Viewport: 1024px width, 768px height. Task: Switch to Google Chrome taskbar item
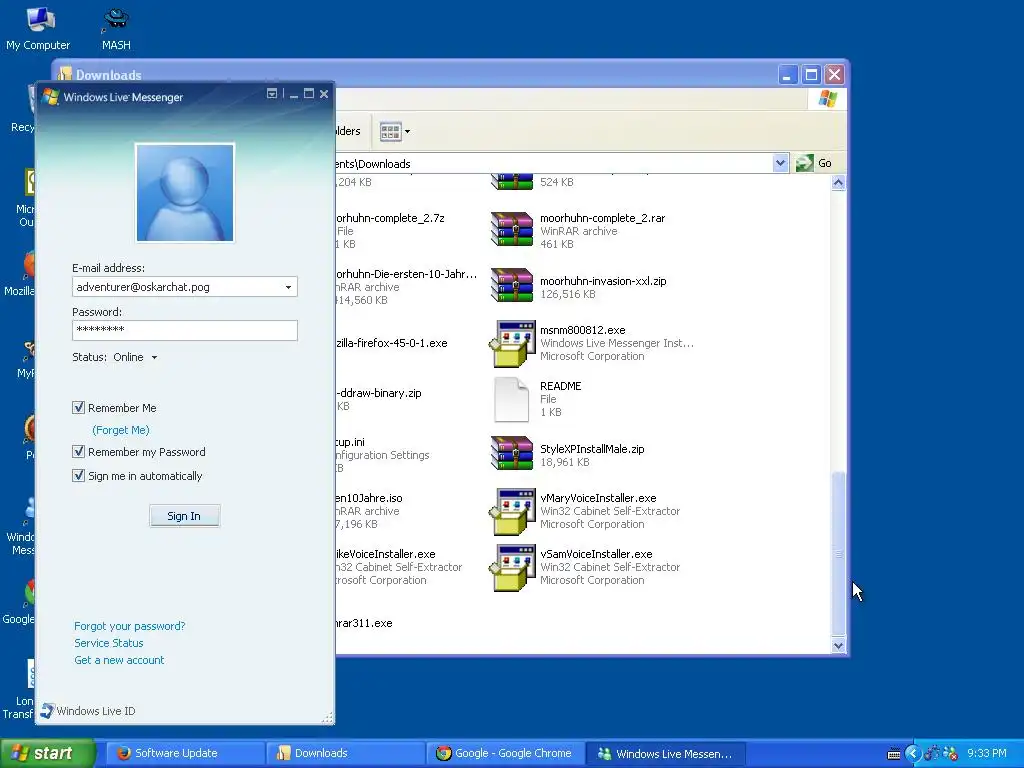point(505,754)
